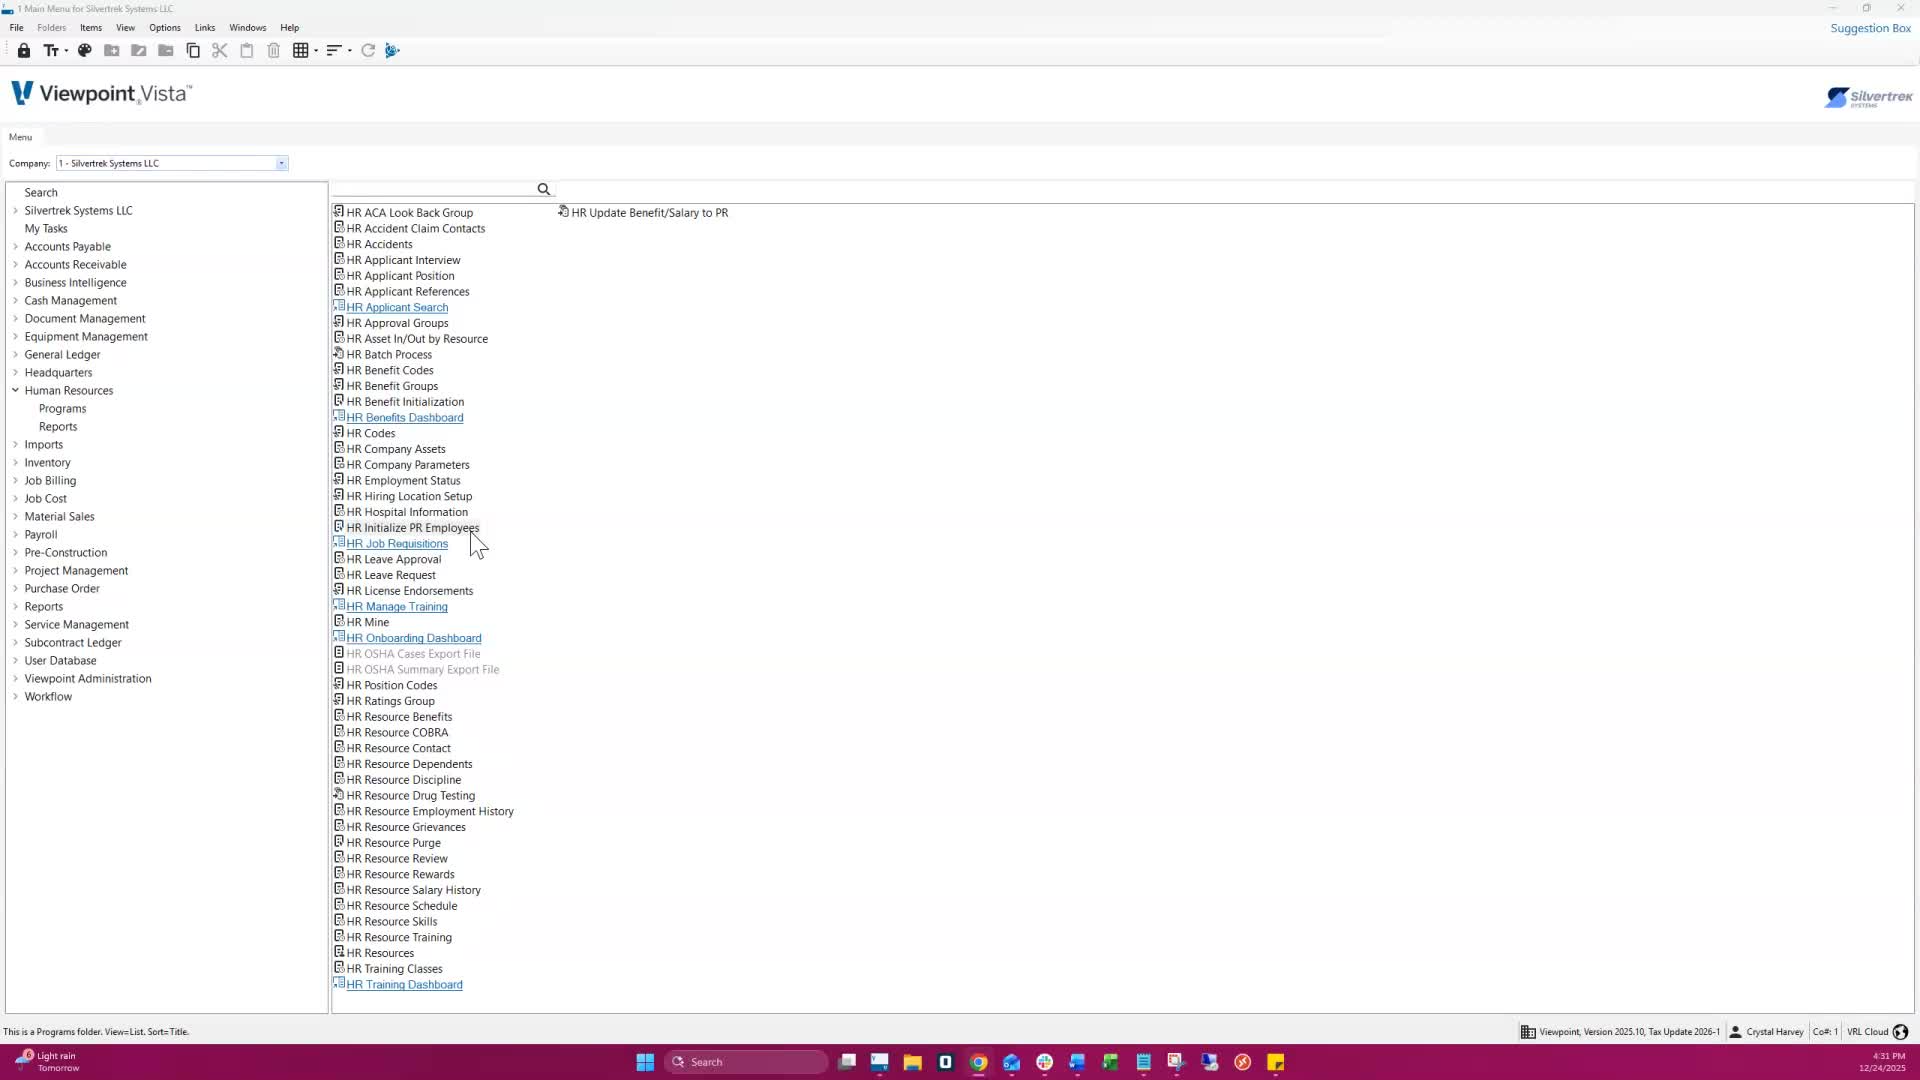Open the font size dropdown arrow
Viewport: 1920px width, 1080px height.
(66, 51)
